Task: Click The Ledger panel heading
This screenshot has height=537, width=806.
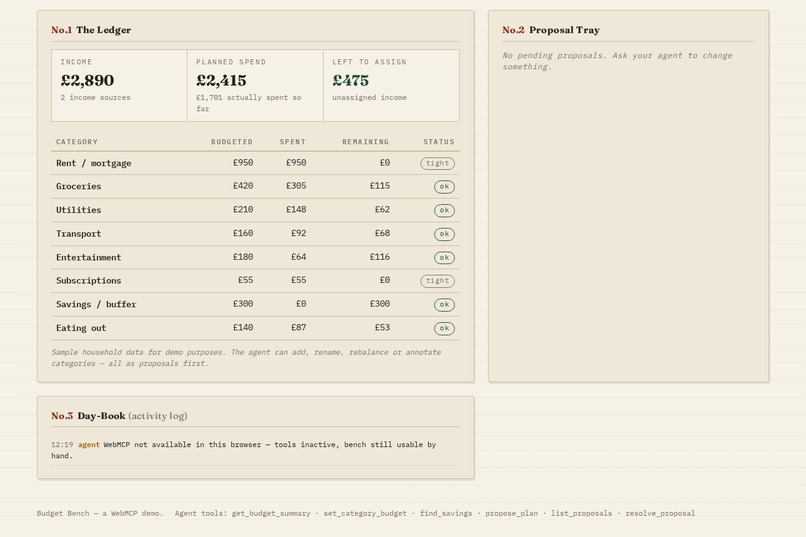Action: 91,30
